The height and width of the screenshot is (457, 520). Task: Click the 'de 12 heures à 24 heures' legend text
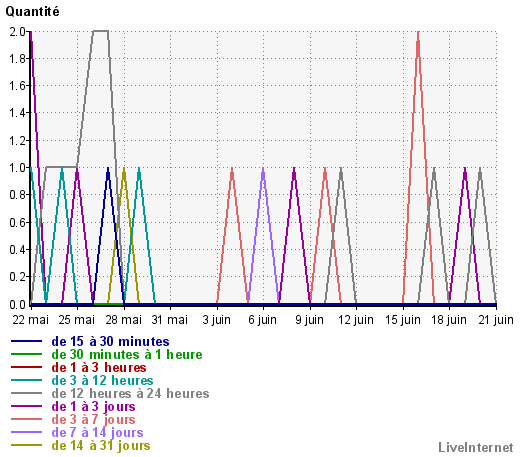pos(130,393)
